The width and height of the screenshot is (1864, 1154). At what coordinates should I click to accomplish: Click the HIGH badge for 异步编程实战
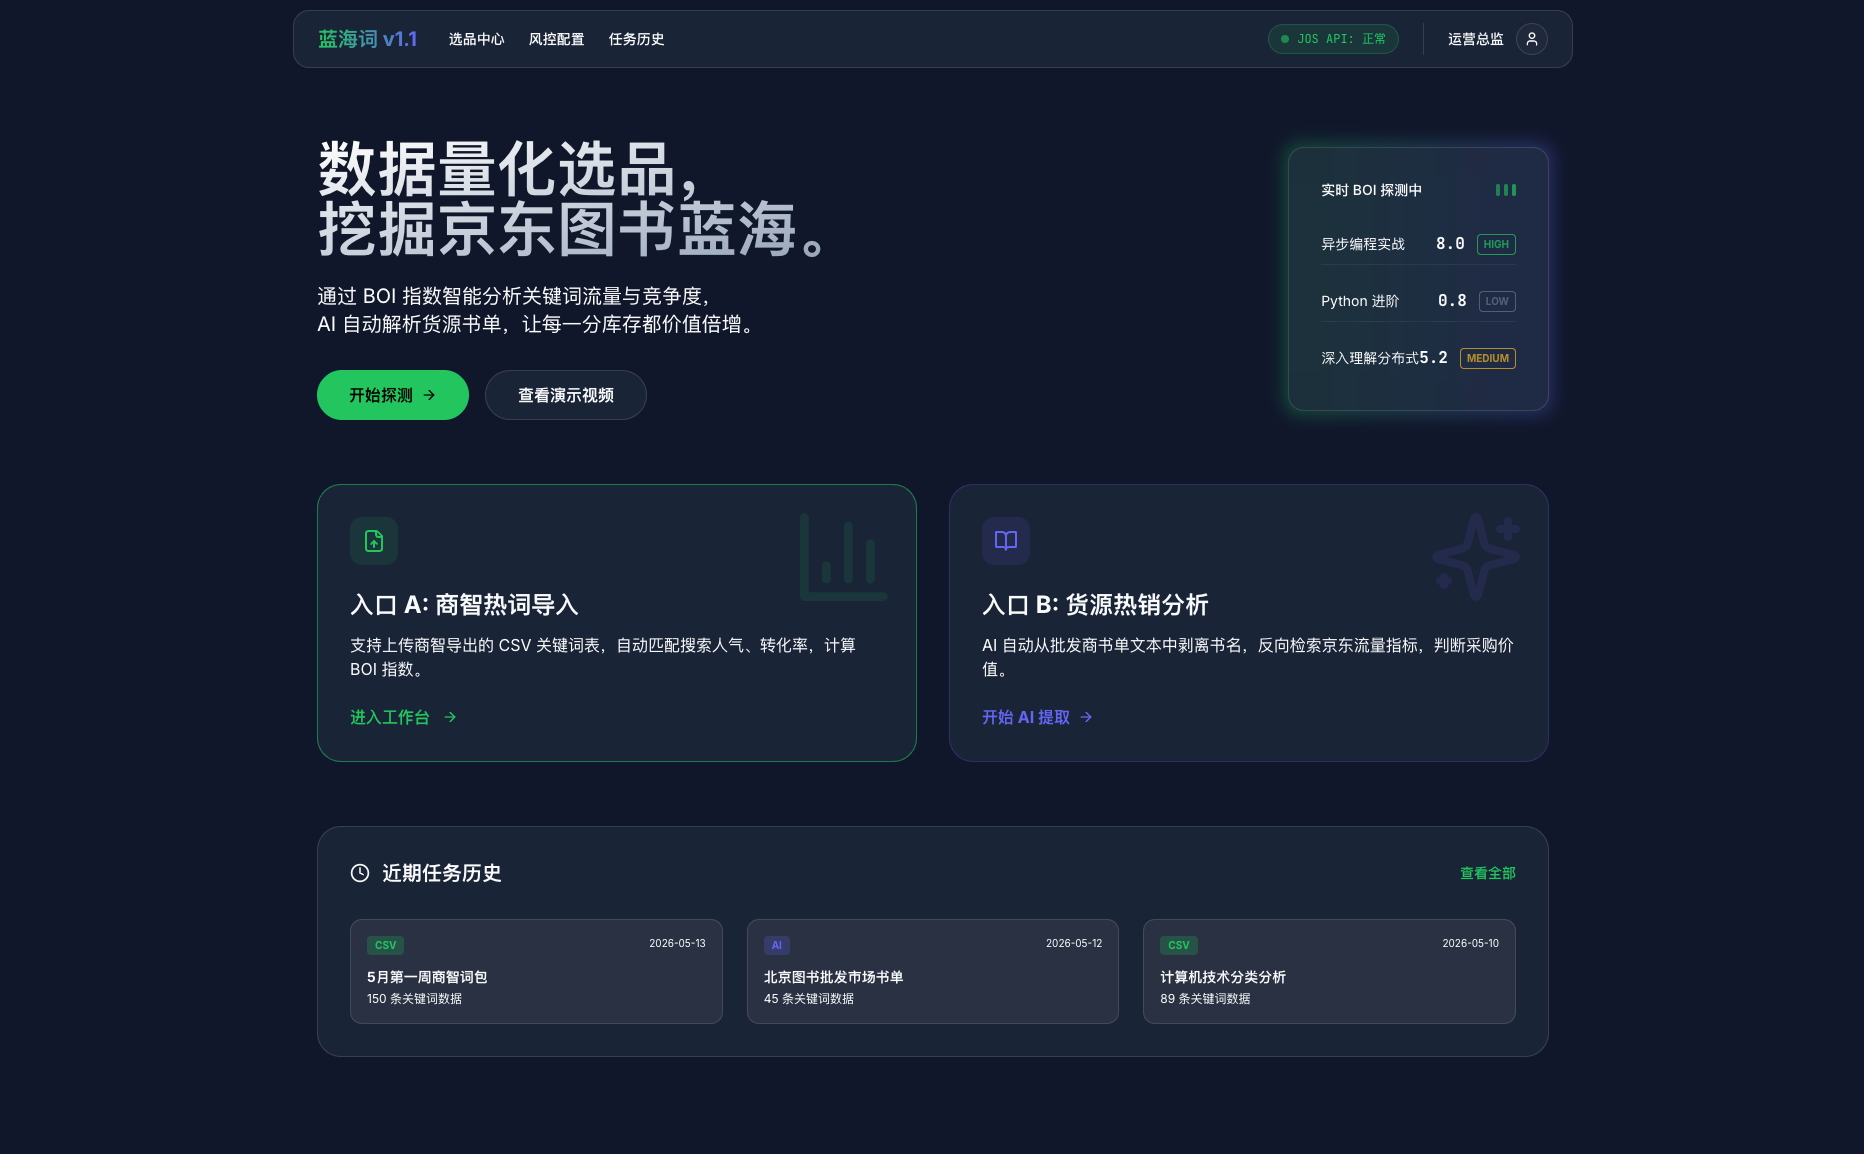click(x=1496, y=244)
